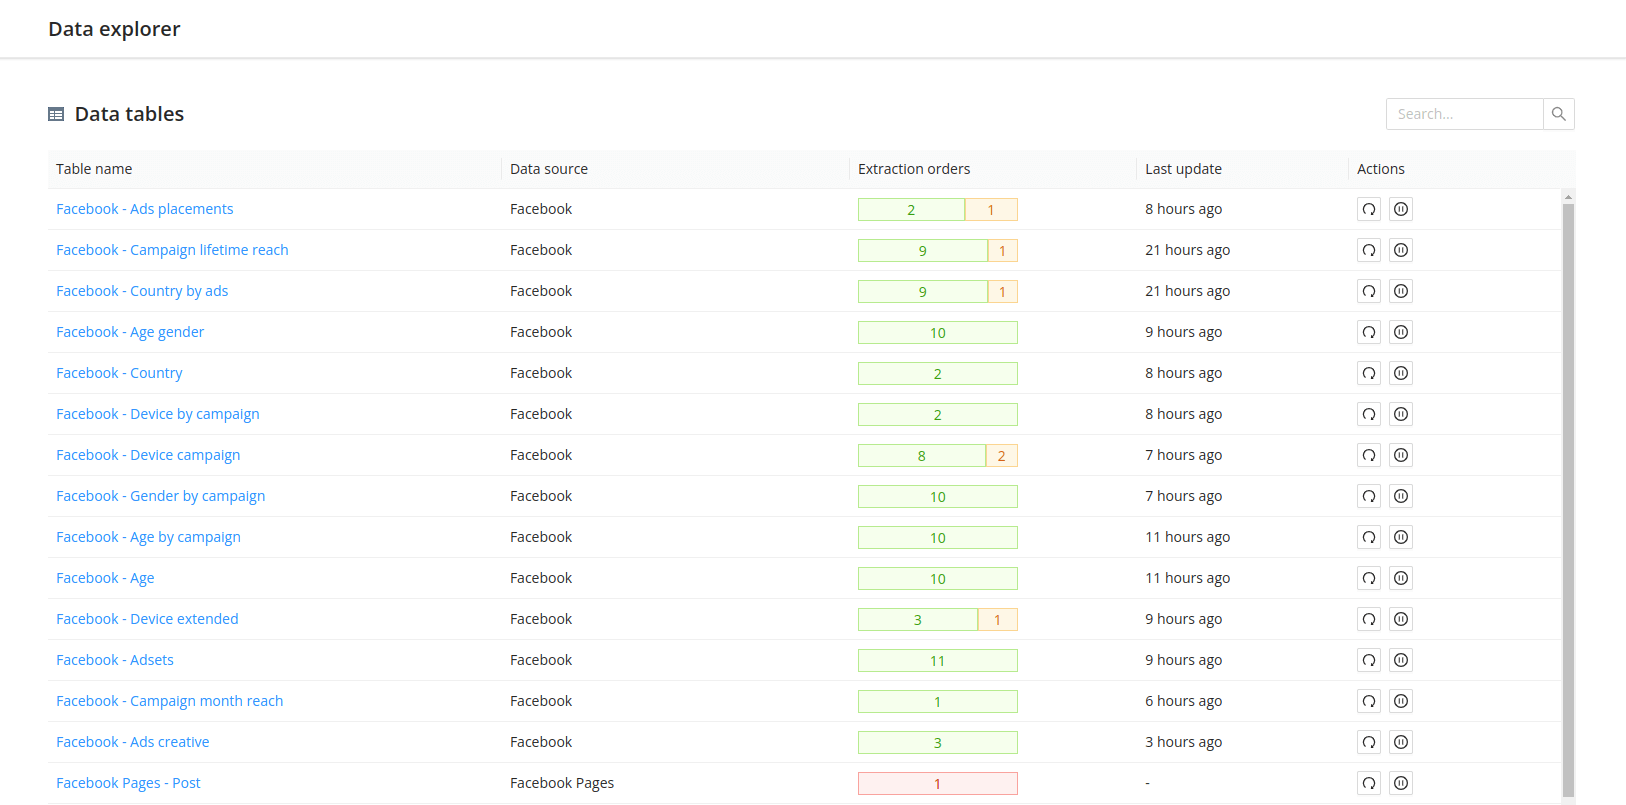The width and height of the screenshot is (1626, 805).
Task: Pause Facebook - Device campaign table
Action: [1401, 455]
